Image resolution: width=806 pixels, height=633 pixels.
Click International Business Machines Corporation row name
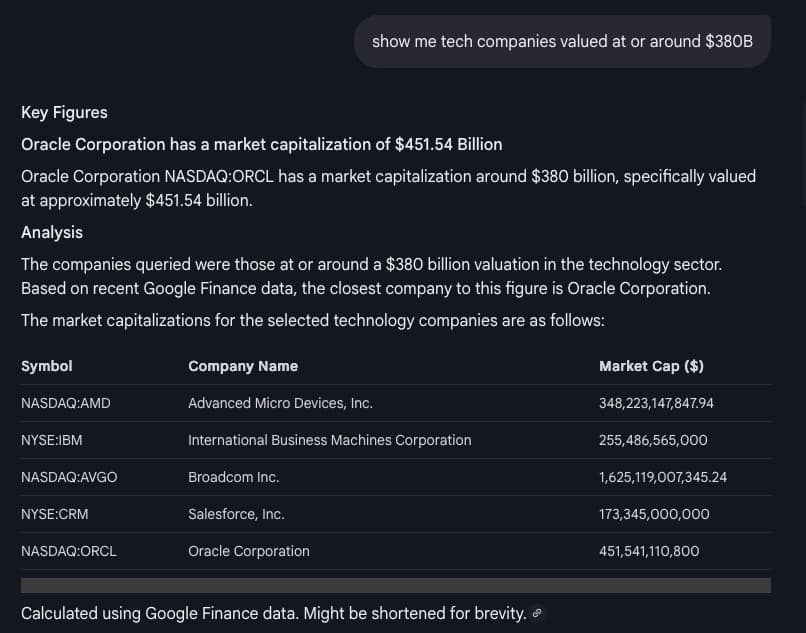click(x=329, y=440)
